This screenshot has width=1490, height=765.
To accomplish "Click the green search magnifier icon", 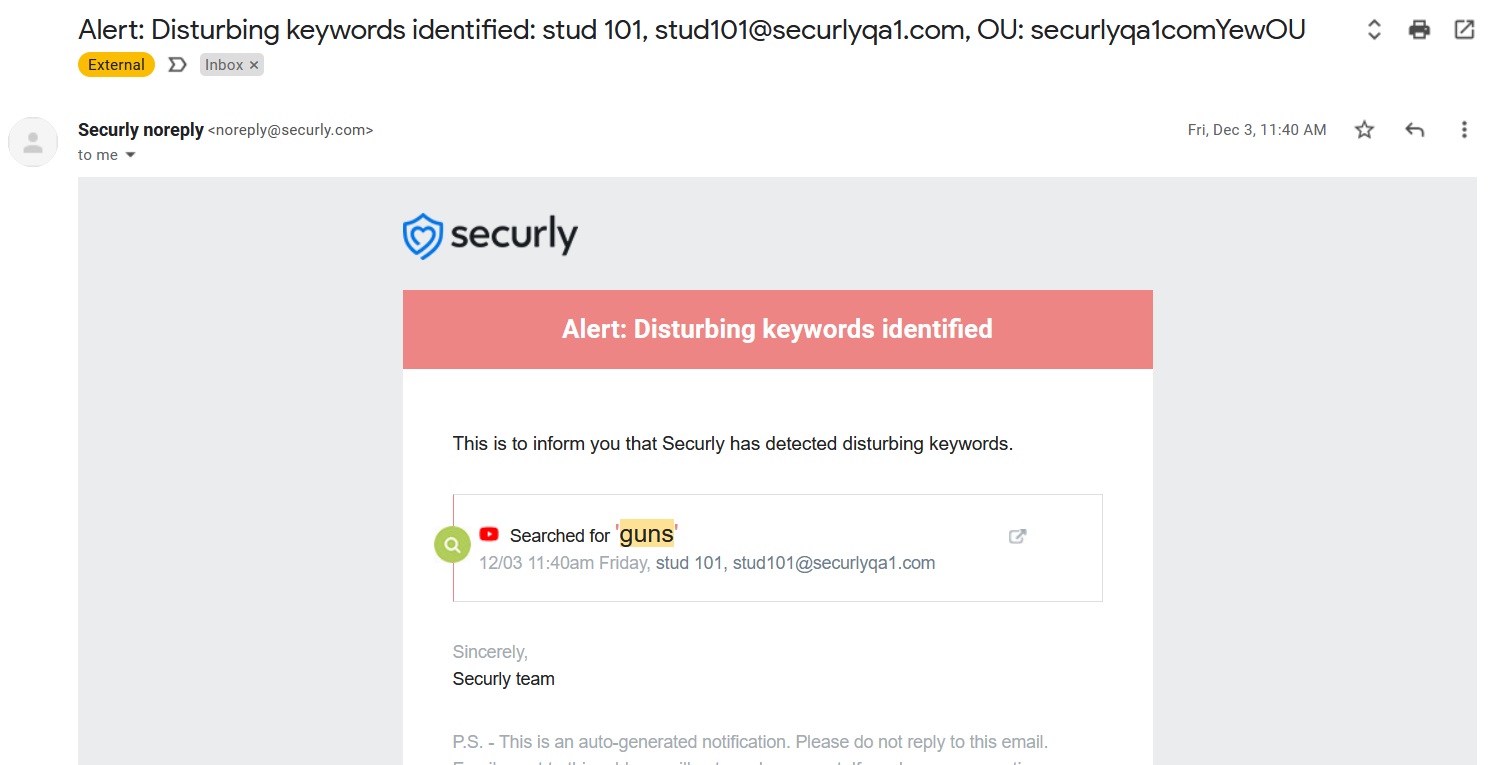I will coord(453,545).
